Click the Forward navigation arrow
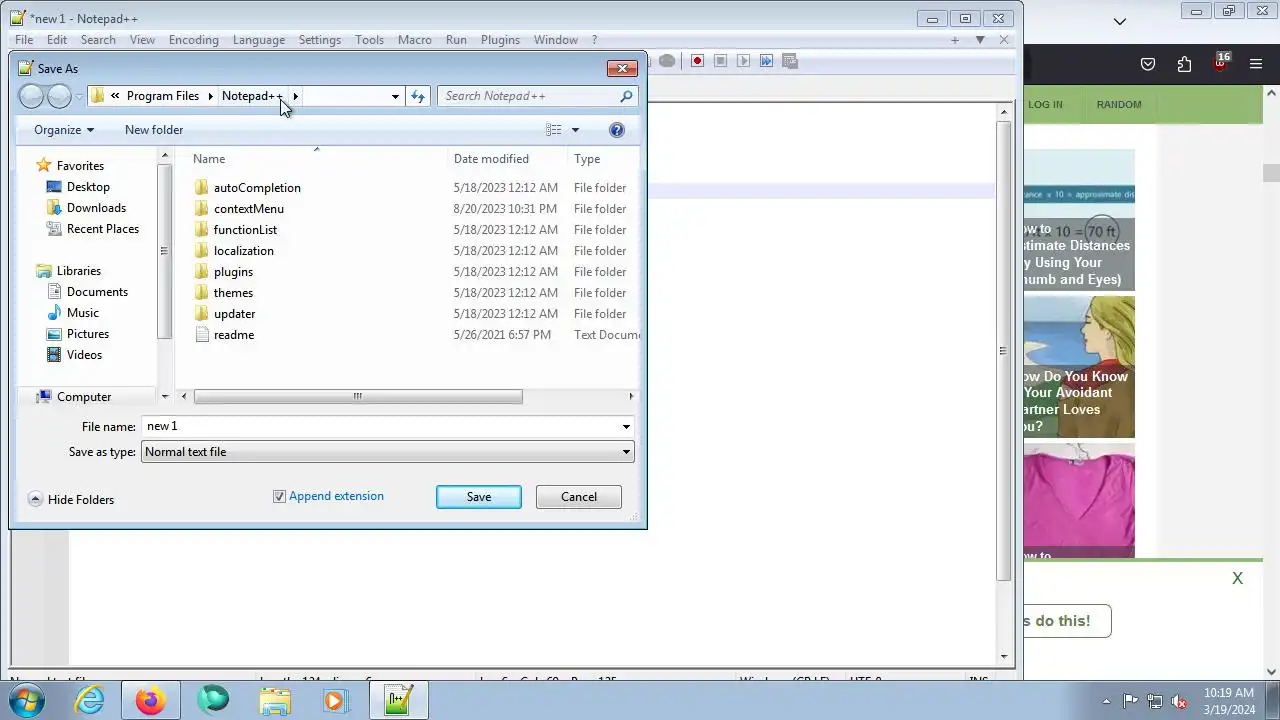This screenshot has height=720, width=1280. pyautogui.click(x=59, y=96)
